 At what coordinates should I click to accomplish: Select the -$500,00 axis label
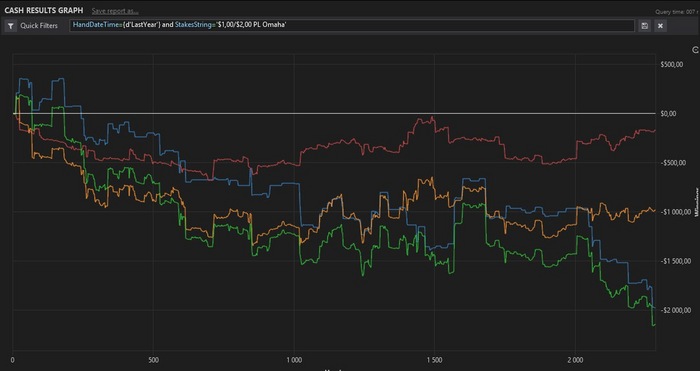(672, 163)
